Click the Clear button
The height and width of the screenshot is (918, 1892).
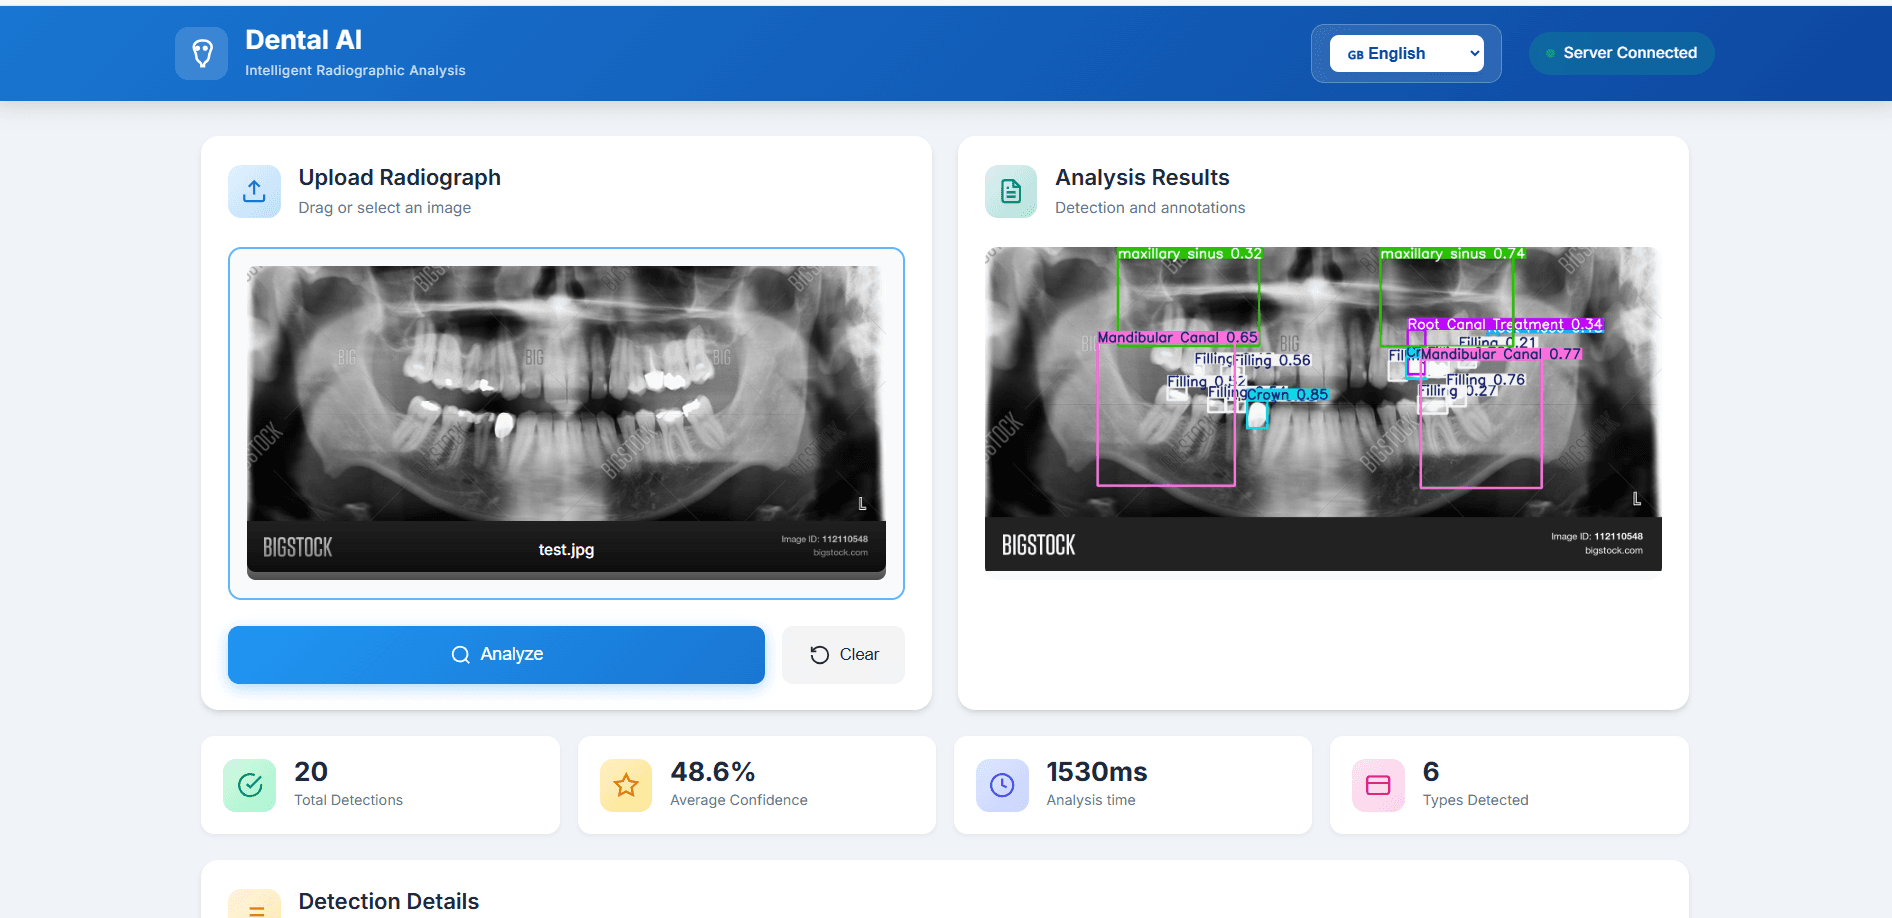coord(843,655)
